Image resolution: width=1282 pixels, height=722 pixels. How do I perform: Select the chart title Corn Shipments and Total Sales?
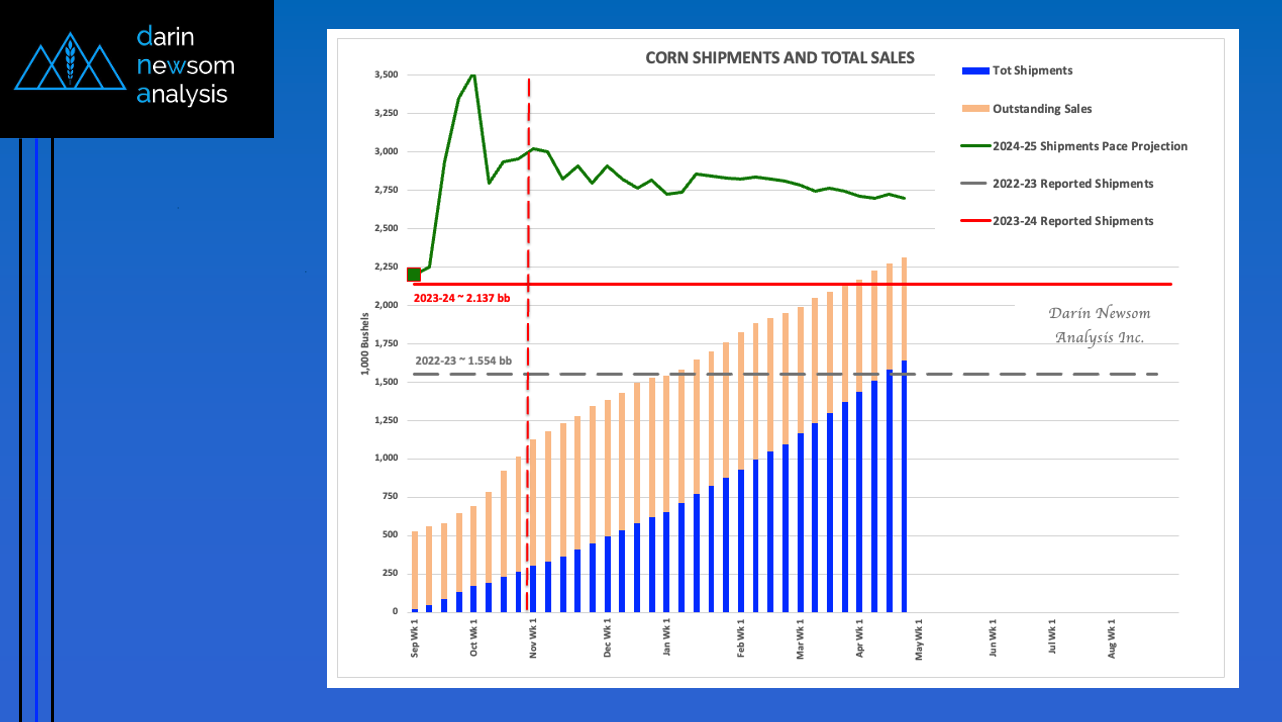tap(779, 58)
